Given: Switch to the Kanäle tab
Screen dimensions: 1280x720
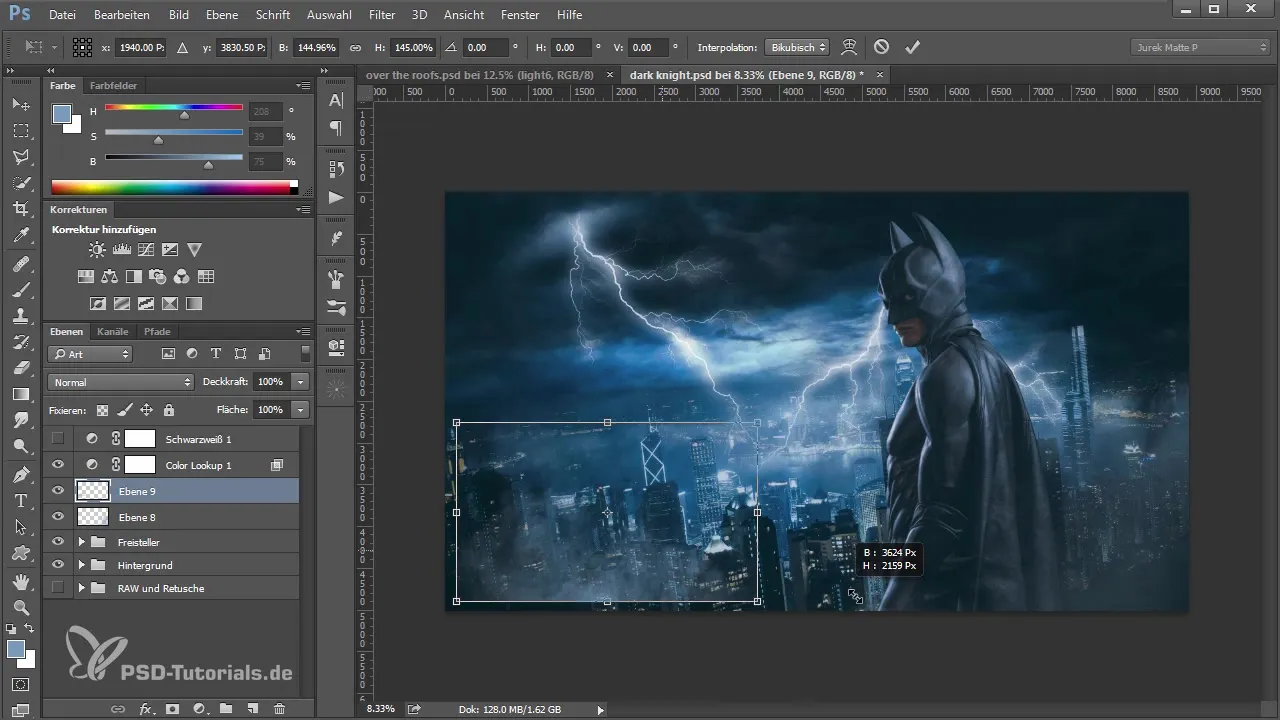Looking at the screenshot, I should click(113, 331).
